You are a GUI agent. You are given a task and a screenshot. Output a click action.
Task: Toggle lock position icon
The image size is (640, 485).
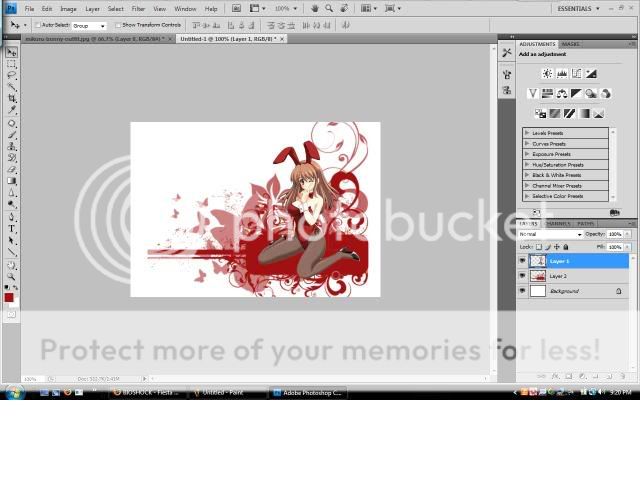[557, 247]
